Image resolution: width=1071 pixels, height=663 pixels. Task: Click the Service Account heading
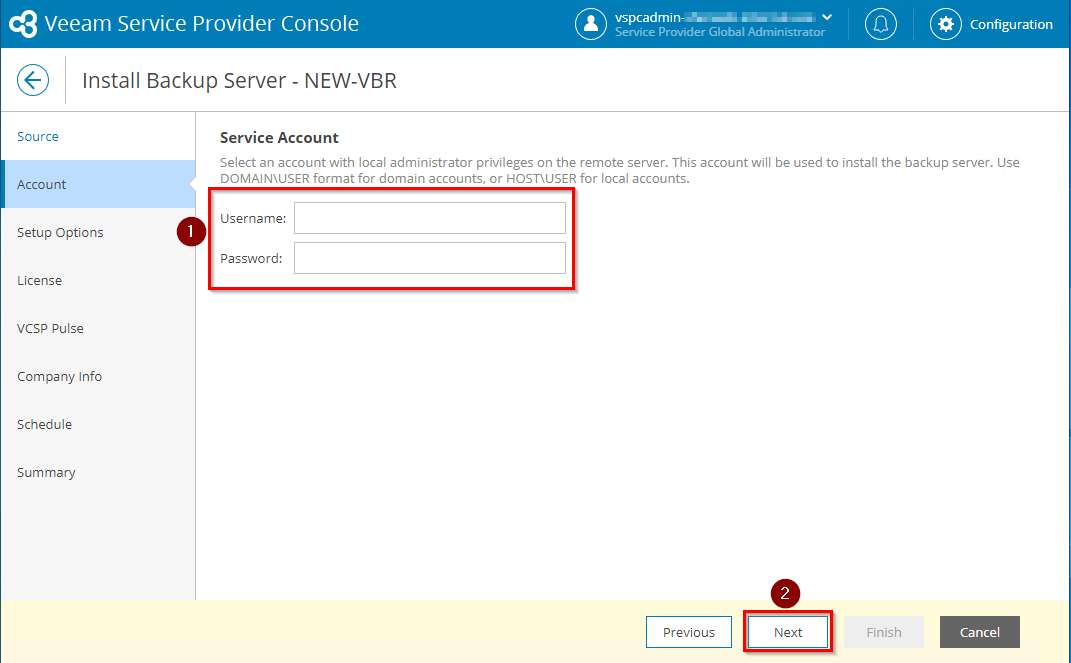[279, 138]
